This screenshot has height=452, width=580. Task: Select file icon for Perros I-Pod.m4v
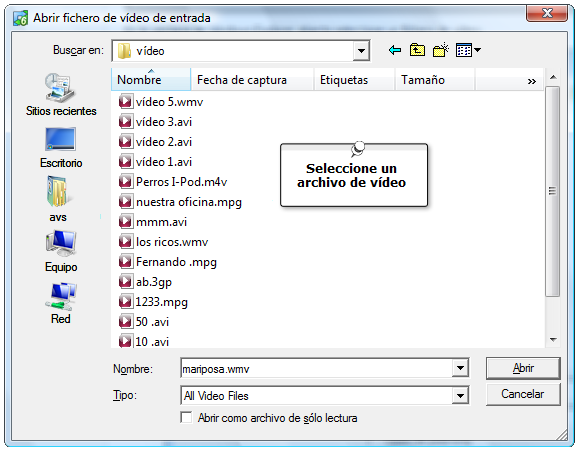coord(125,181)
